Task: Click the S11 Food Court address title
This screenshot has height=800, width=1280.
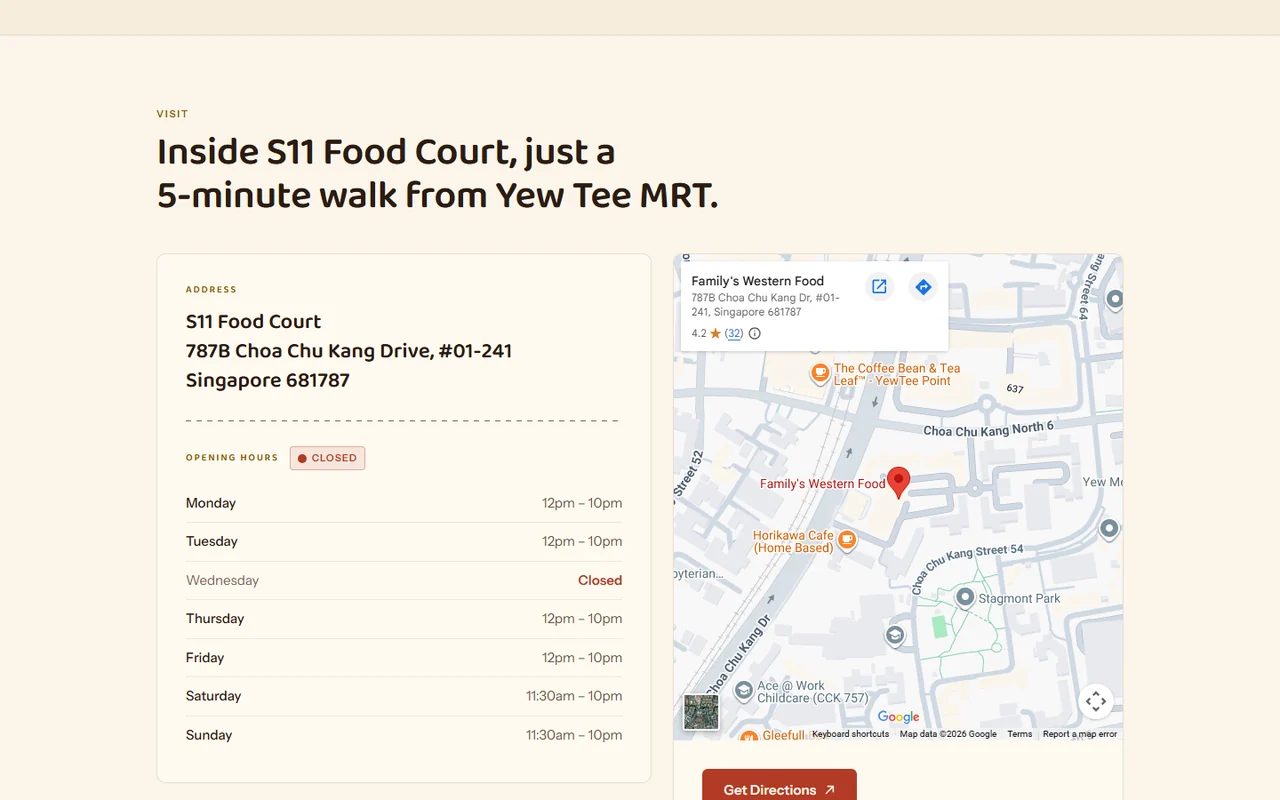Action: pyautogui.click(x=253, y=321)
